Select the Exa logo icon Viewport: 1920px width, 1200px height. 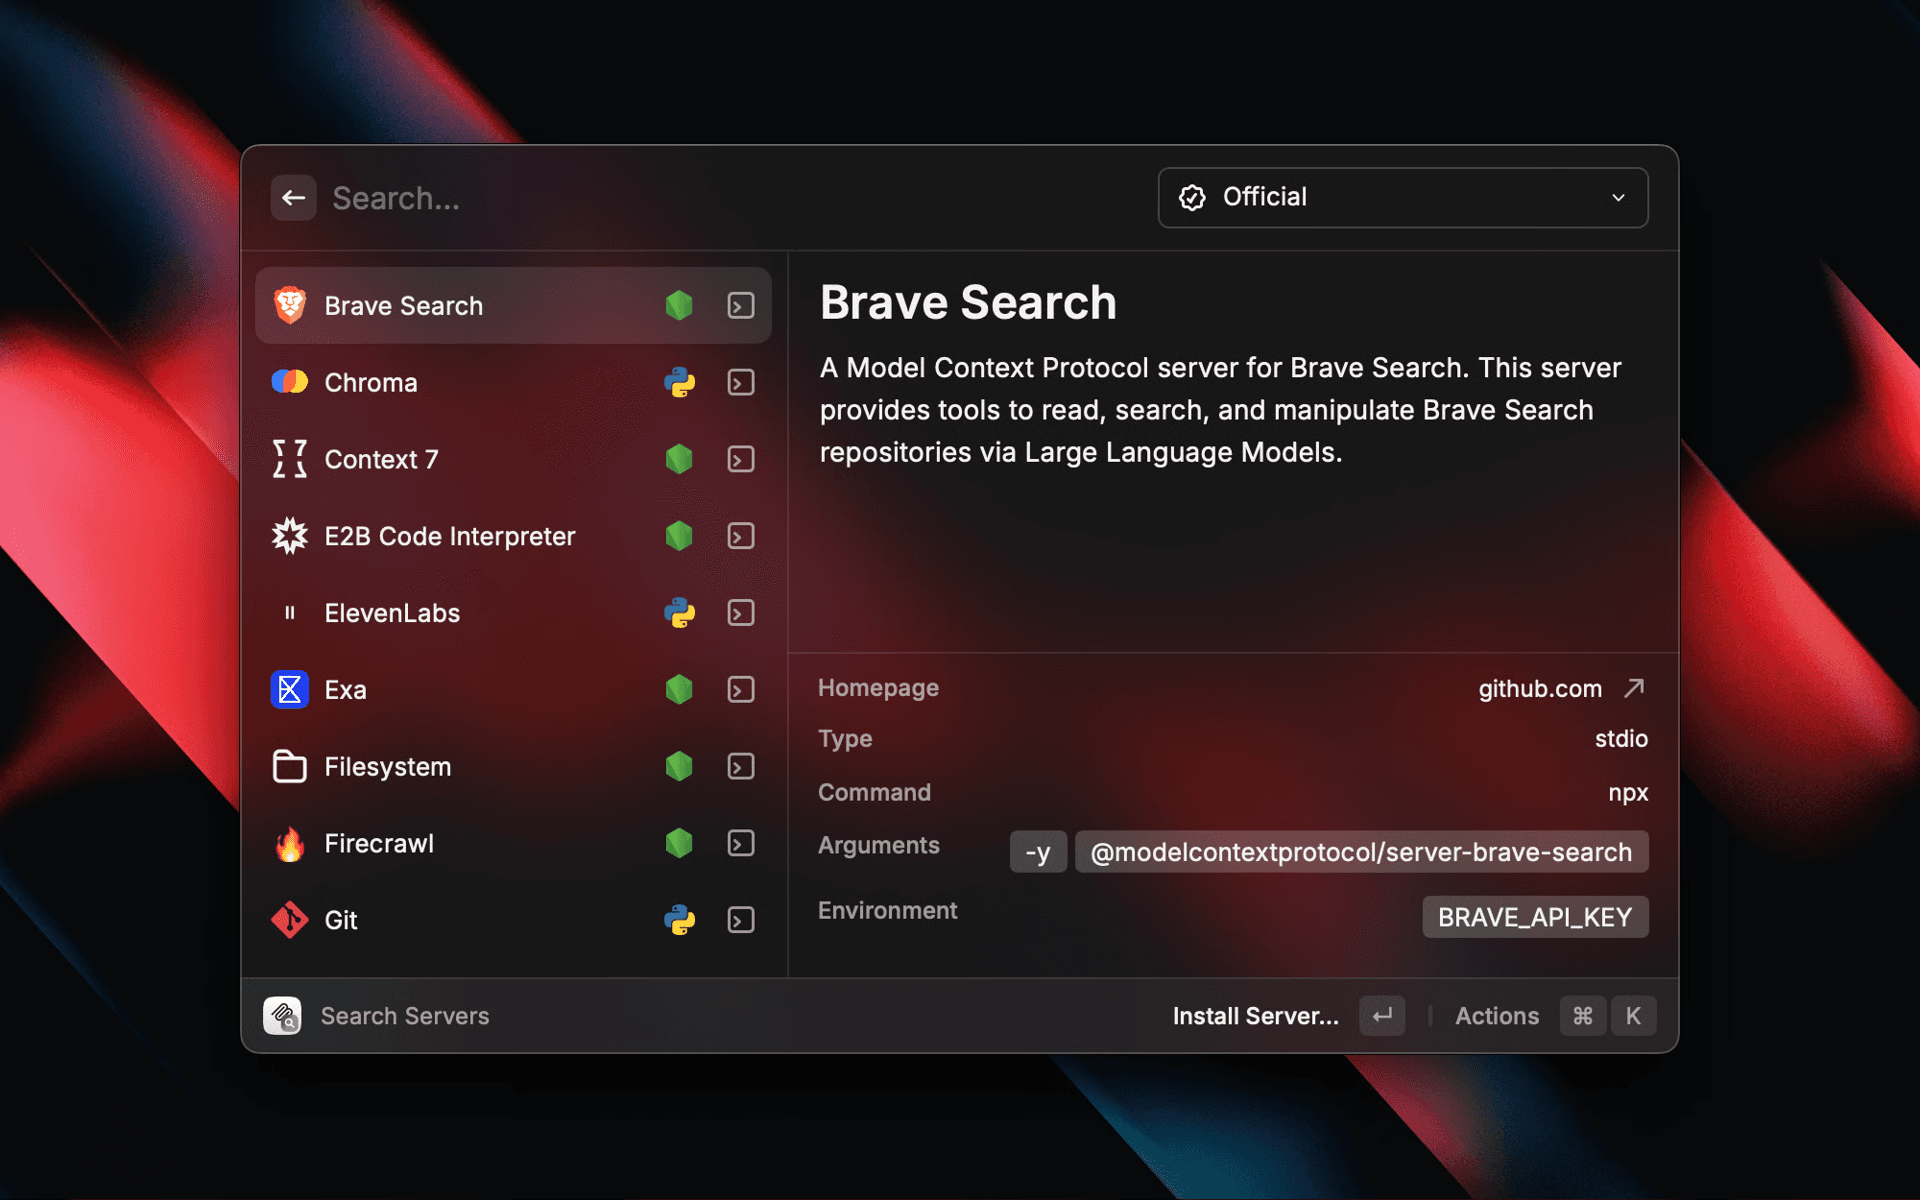tap(290, 689)
